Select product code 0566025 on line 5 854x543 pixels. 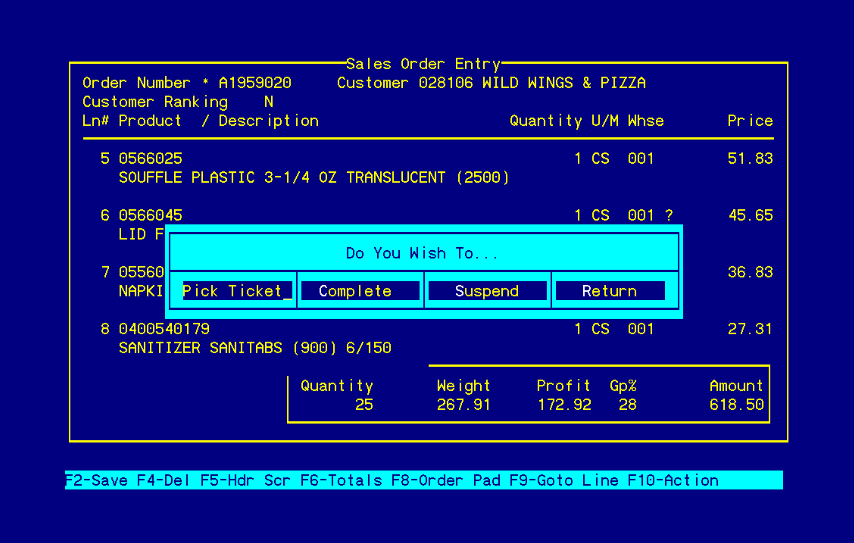150,158
